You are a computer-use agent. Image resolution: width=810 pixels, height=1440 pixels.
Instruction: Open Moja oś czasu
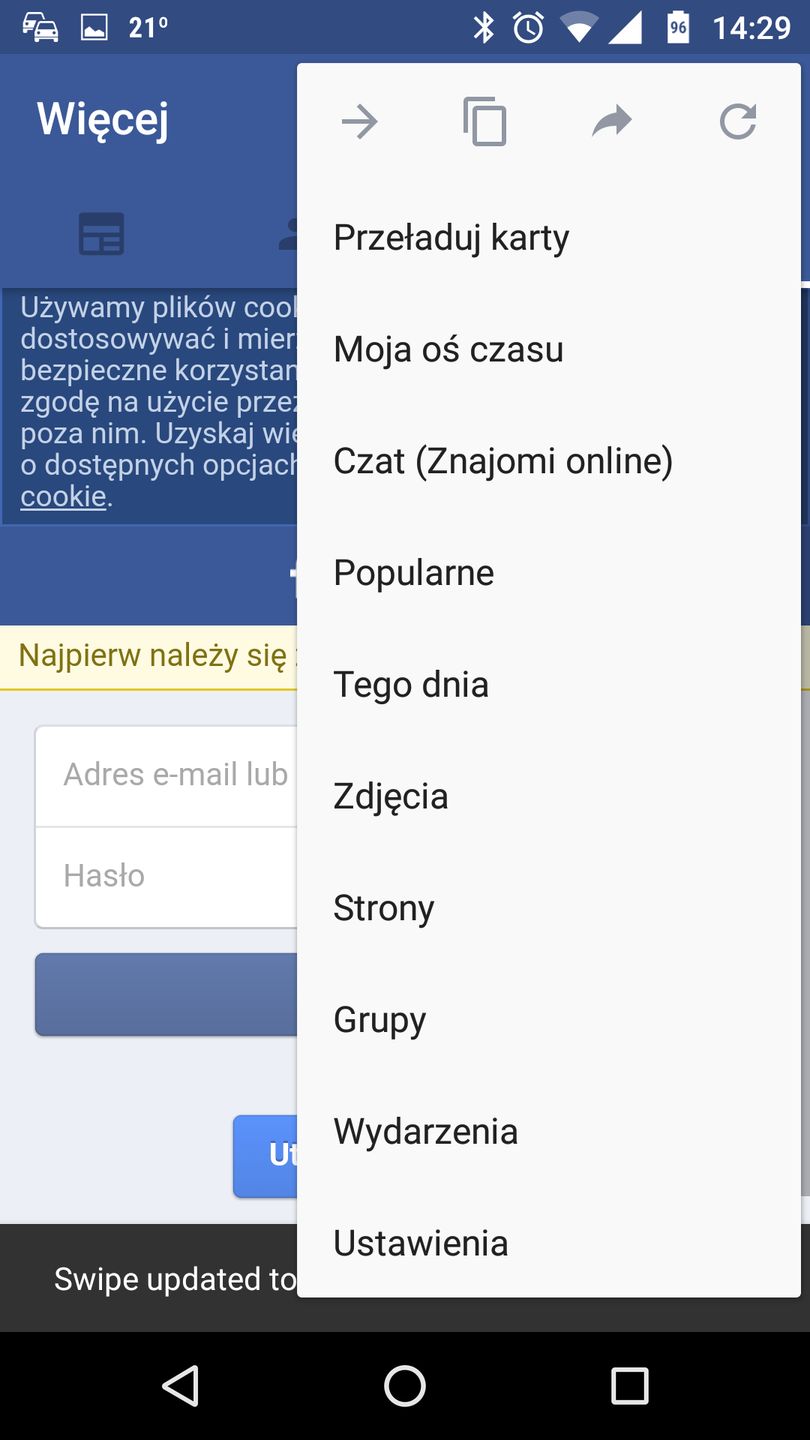click(x=448, y=349)
